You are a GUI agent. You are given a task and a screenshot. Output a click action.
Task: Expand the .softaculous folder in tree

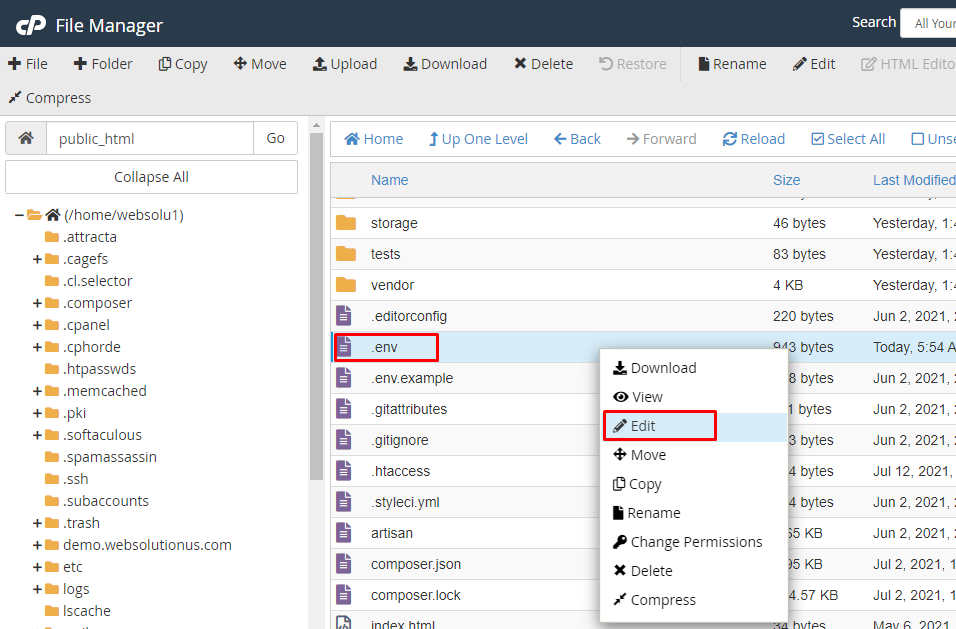(37, 435)
